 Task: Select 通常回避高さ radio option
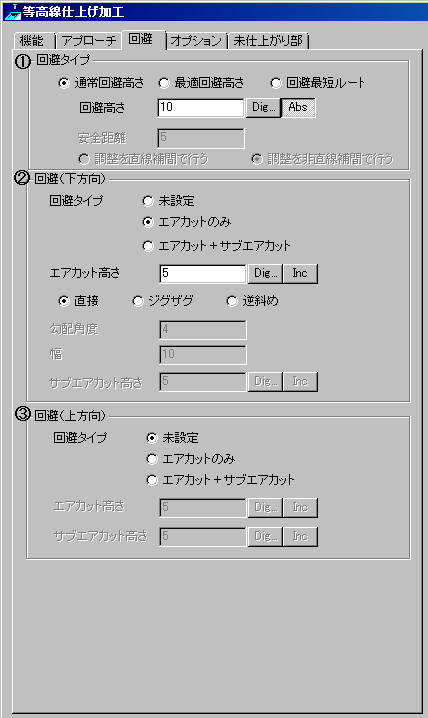point(102,83)
